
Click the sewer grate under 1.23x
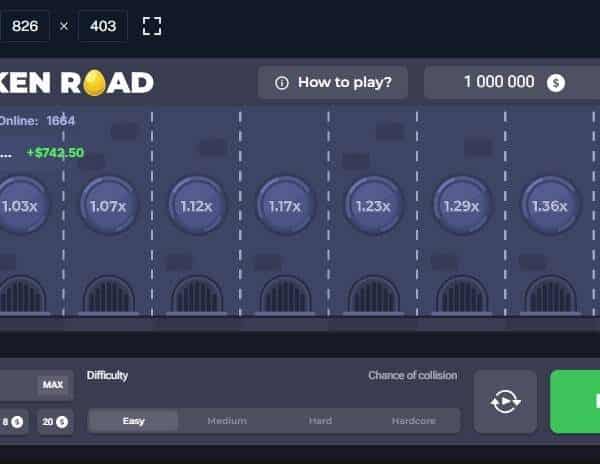373,294
